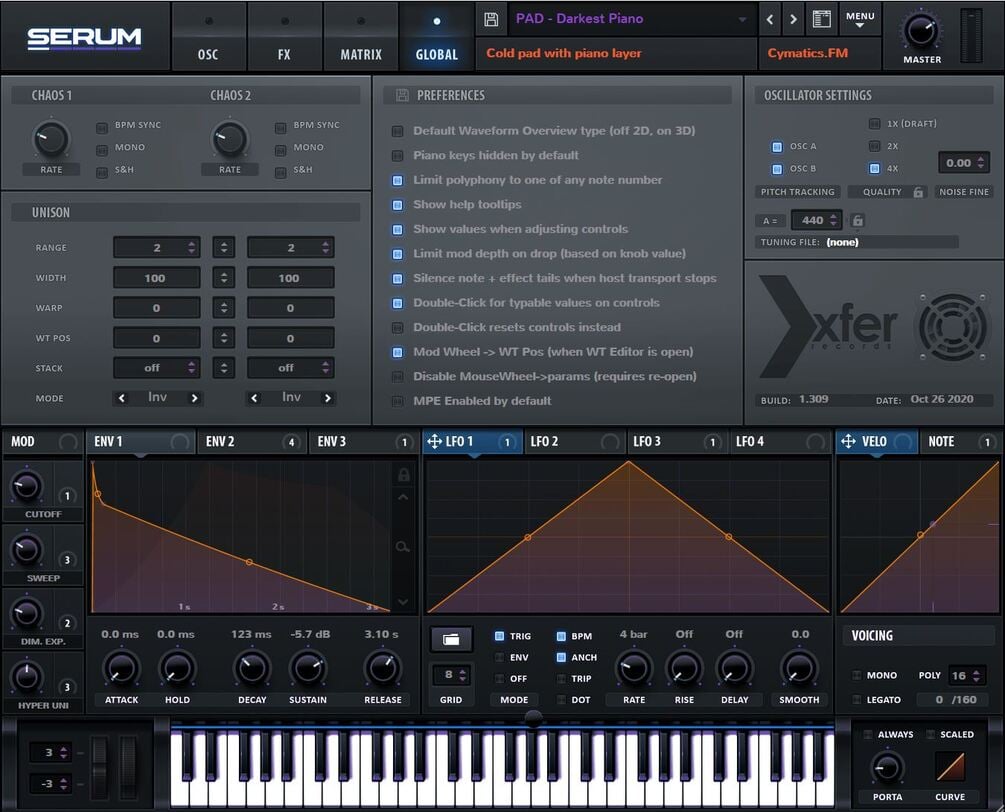
Task: Adjust the A= 440 tuning stepper
Action: [x=833, y=220]
